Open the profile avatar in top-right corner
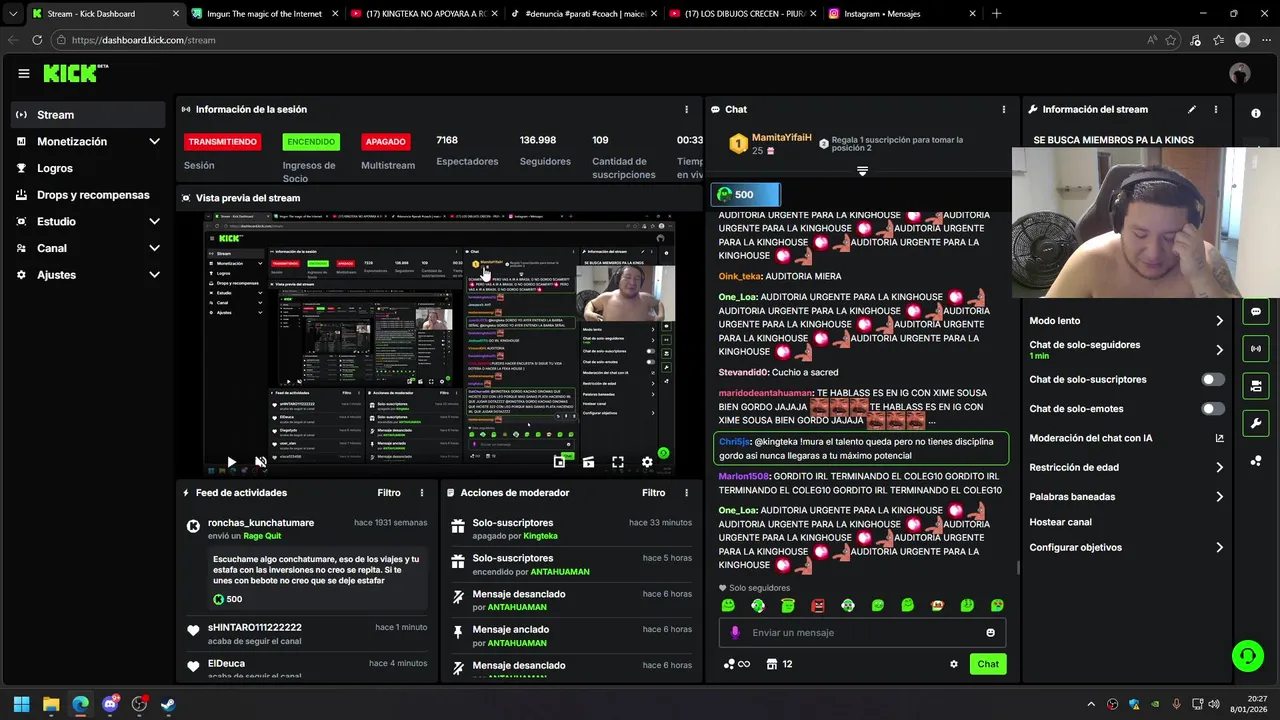 tap(1240, 73)
